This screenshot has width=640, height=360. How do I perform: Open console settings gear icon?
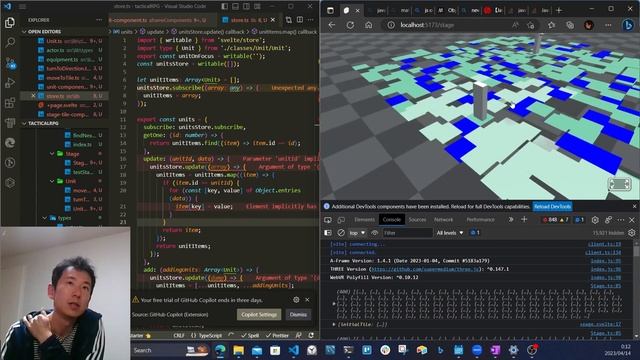pyautogui.click(x=632, y=233)
